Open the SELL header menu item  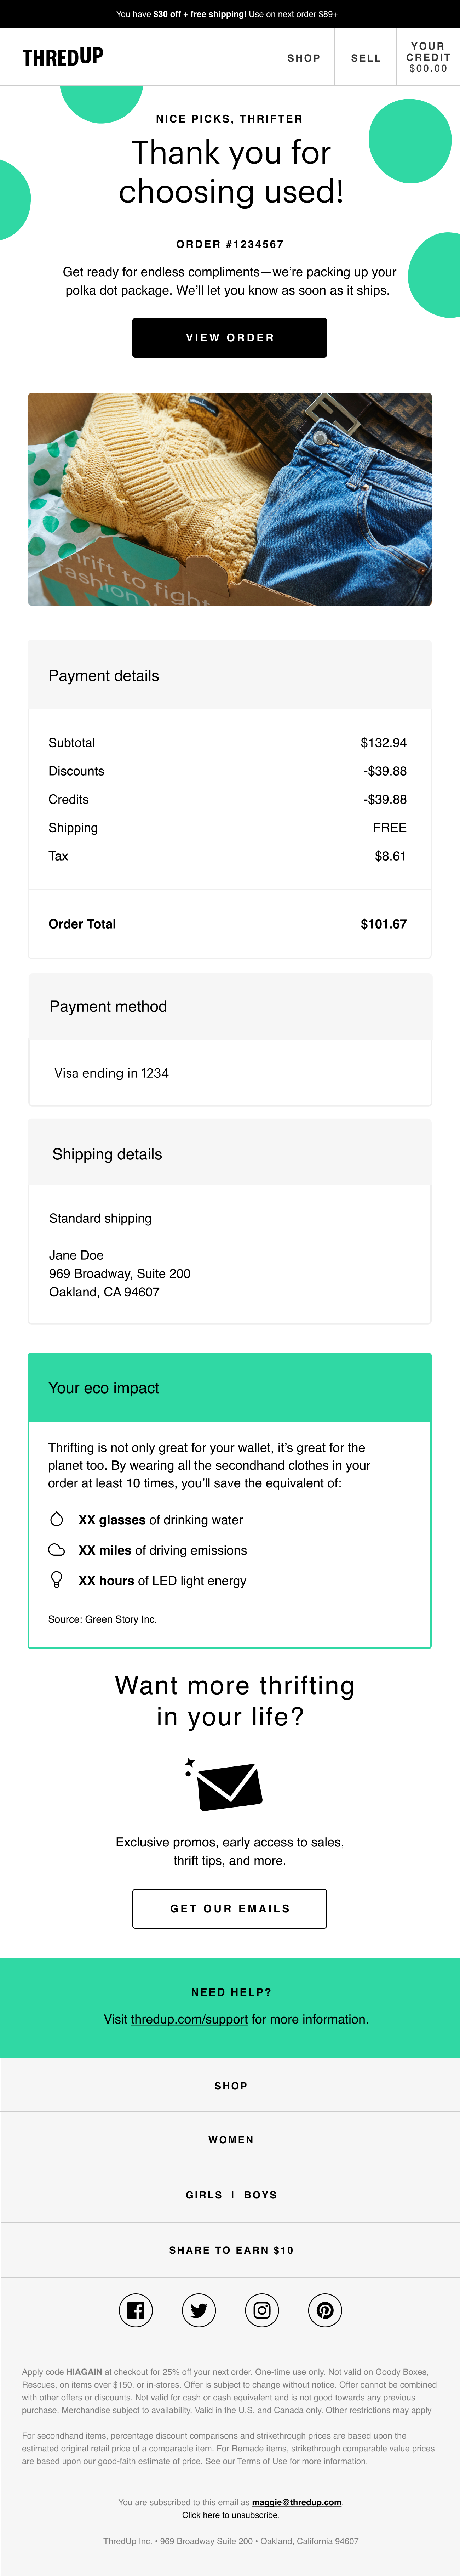click(x=366, y=58)
